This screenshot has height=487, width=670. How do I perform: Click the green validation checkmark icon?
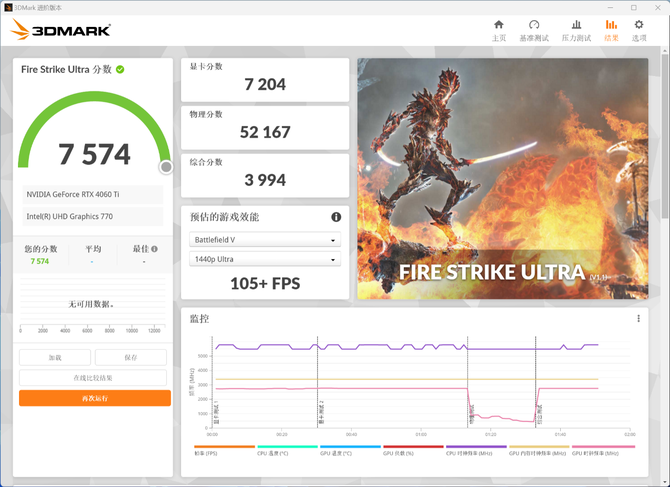120,69
